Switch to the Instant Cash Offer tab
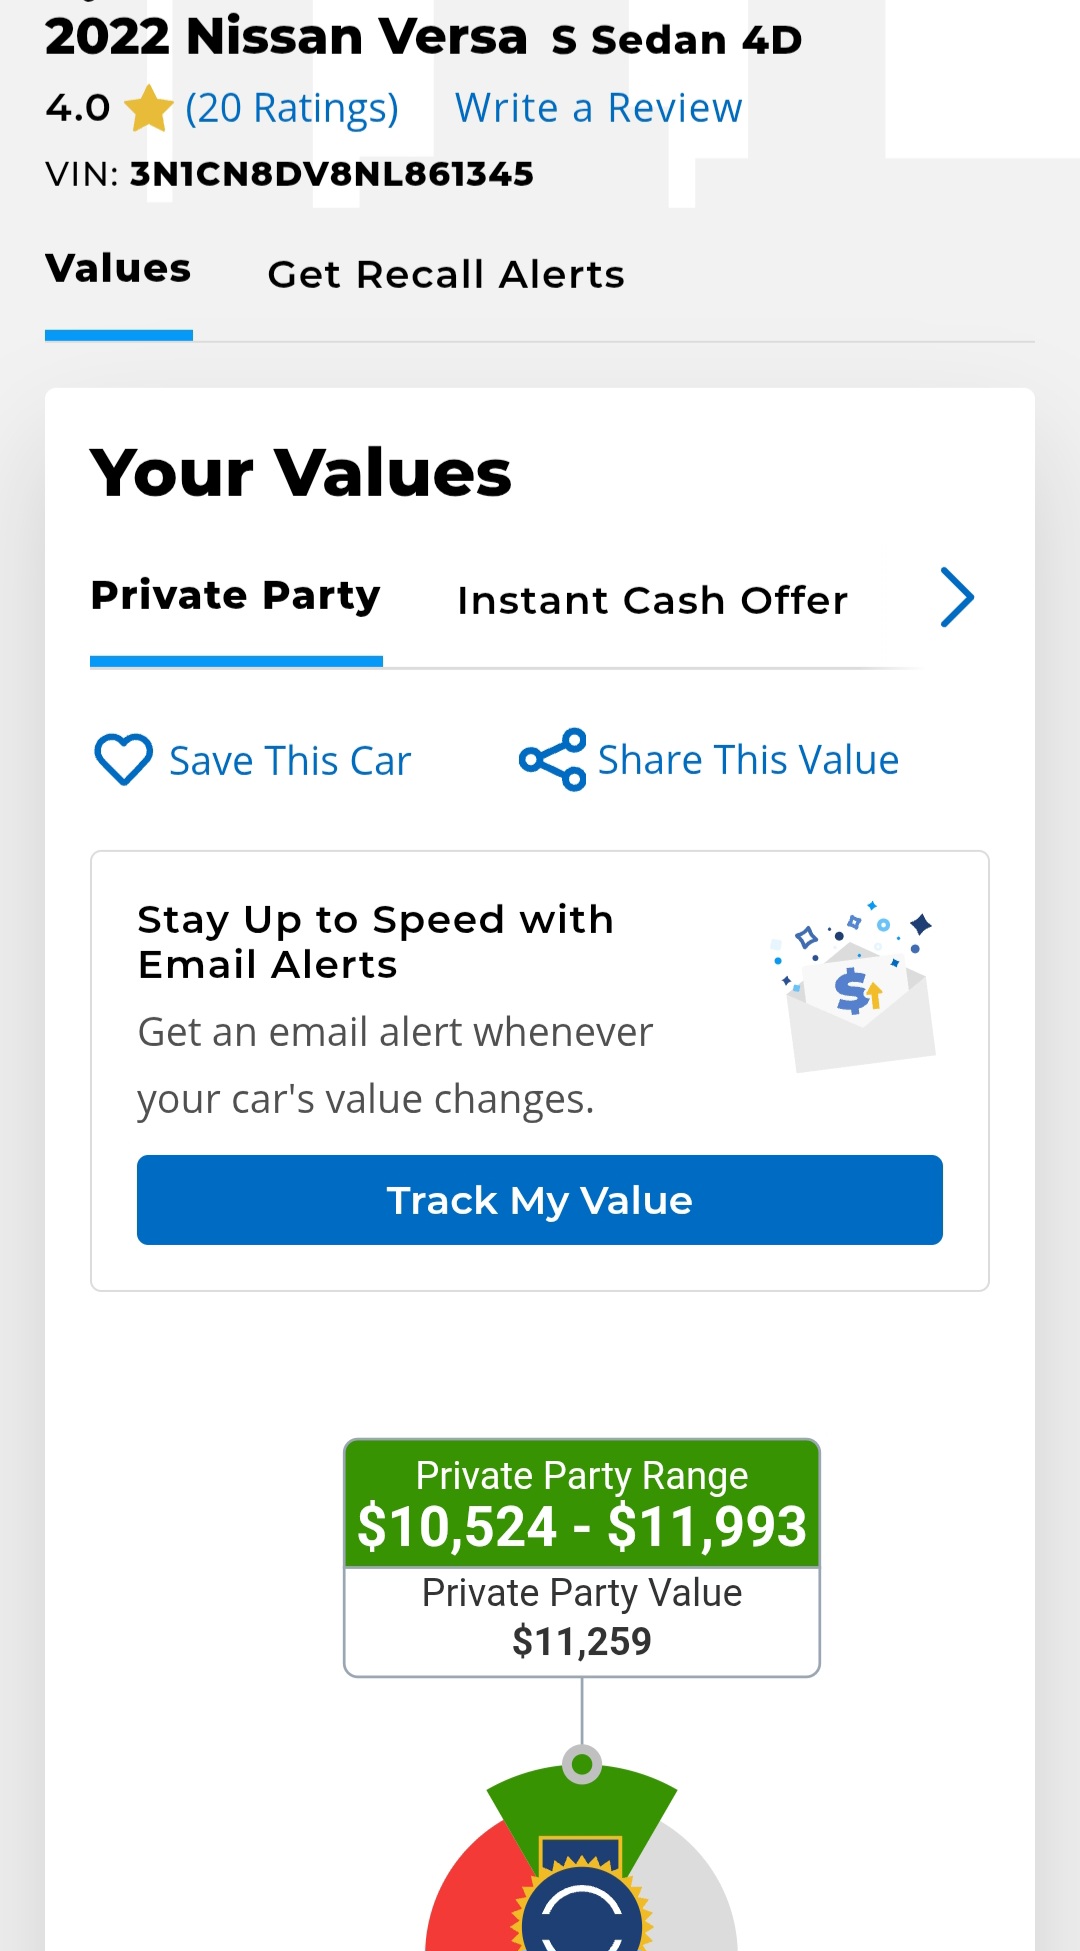The image size is (1080, 1951). coord(652,601)
